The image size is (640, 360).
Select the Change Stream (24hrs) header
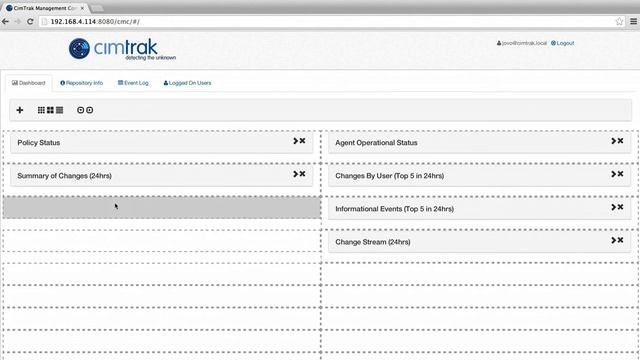pos(480,242)
